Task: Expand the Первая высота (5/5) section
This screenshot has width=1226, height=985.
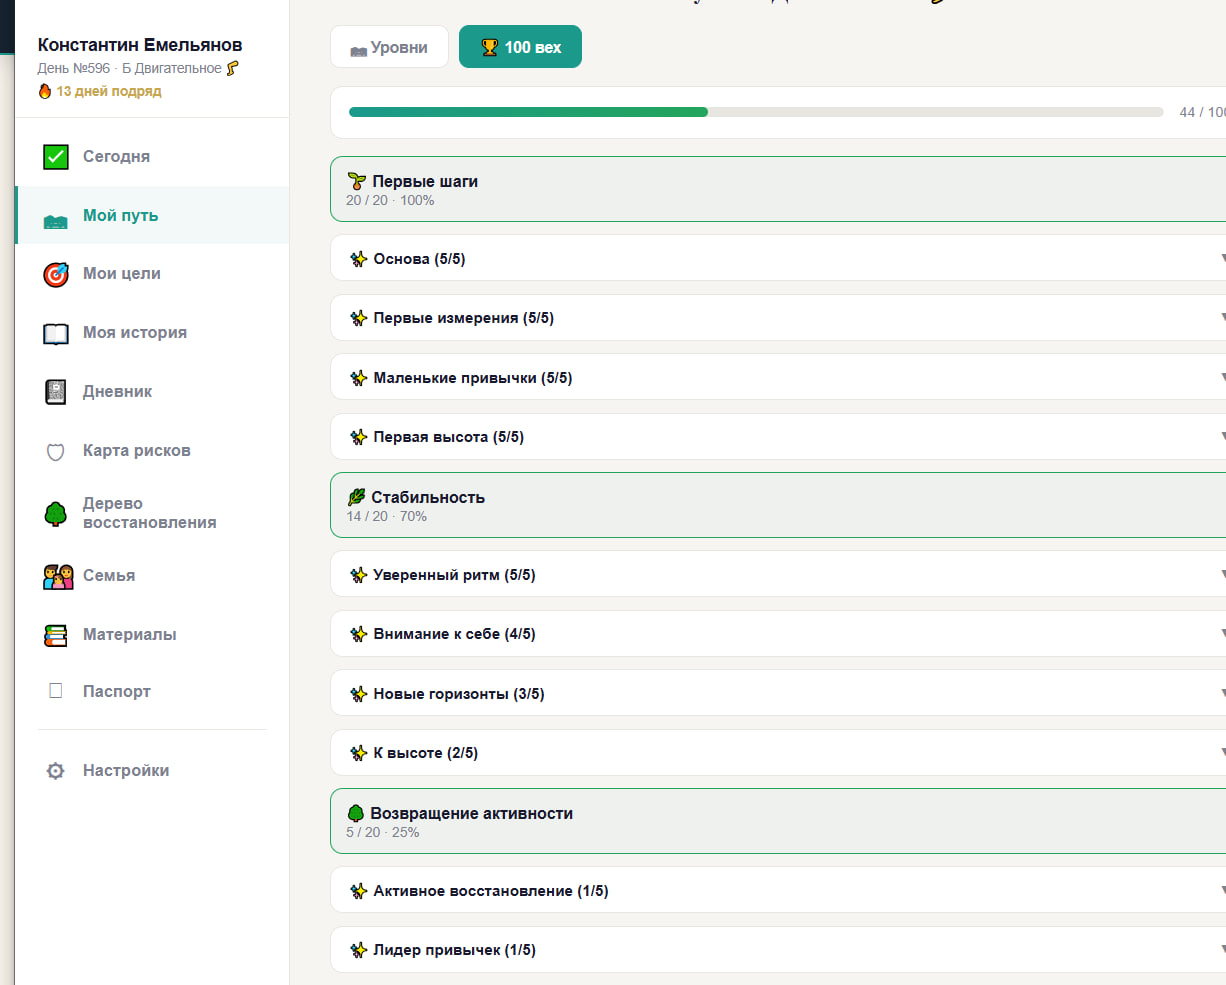Action: coord(778,437)
